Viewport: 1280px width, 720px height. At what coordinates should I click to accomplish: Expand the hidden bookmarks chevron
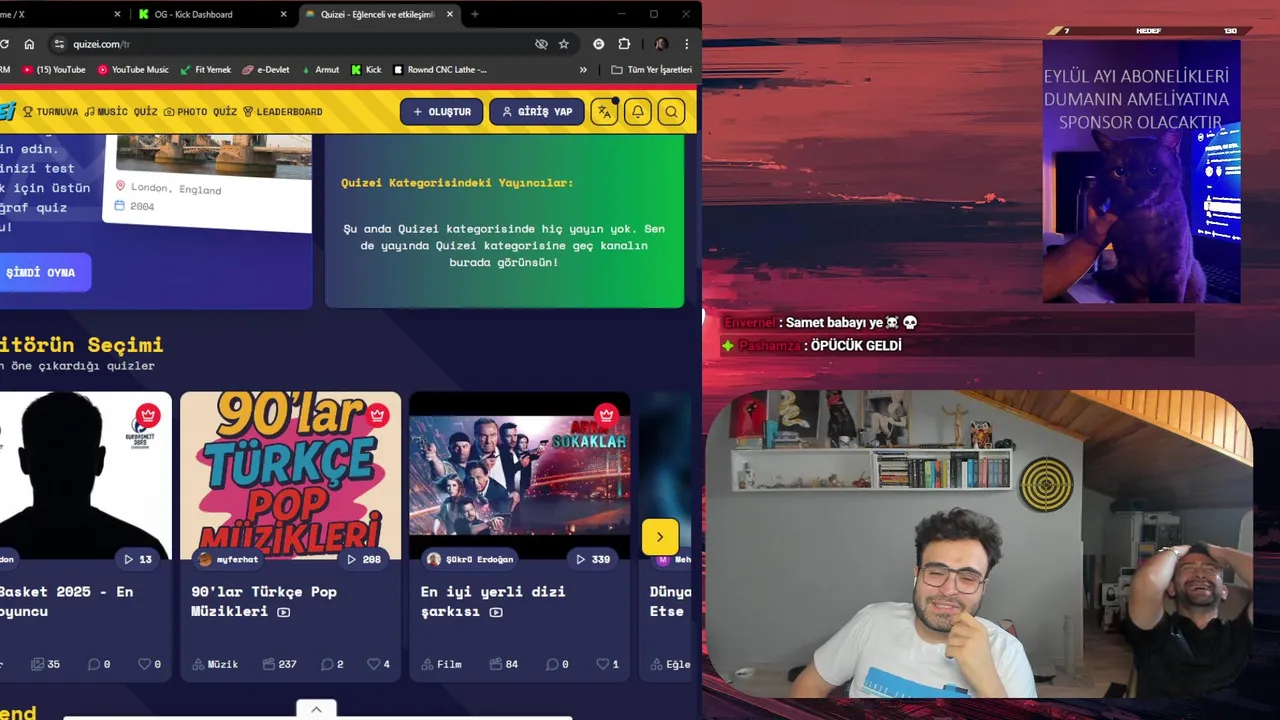(583, 70)
